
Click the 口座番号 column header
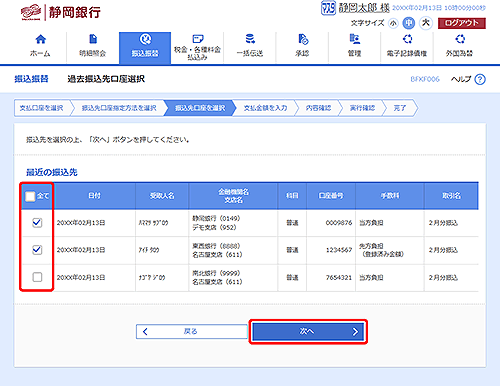[331, 196]
